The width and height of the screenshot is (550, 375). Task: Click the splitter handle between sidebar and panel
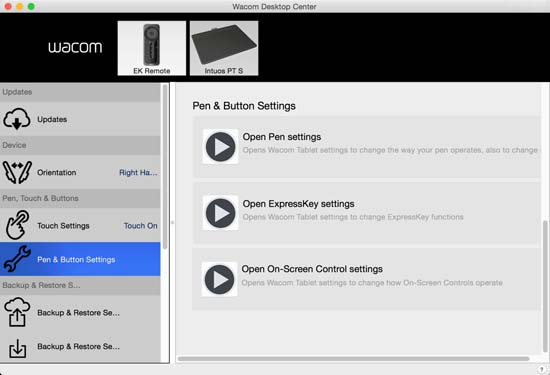tap(172, 222)
